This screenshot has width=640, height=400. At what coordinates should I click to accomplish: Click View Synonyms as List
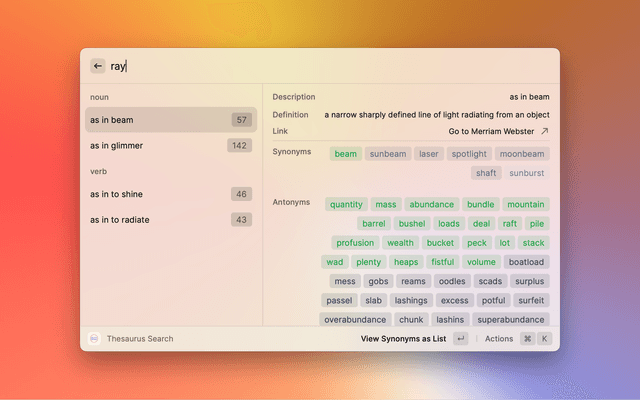(x=403, y=339)
